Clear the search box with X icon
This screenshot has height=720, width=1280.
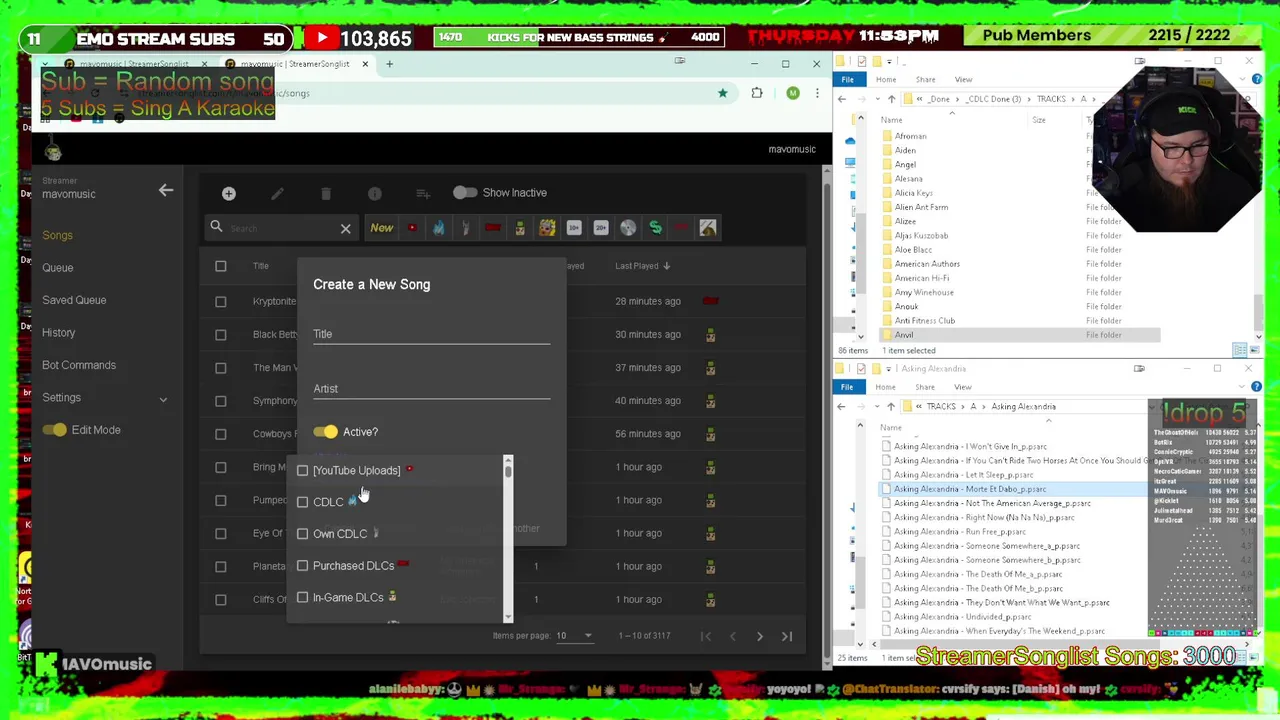pos(345,228)
